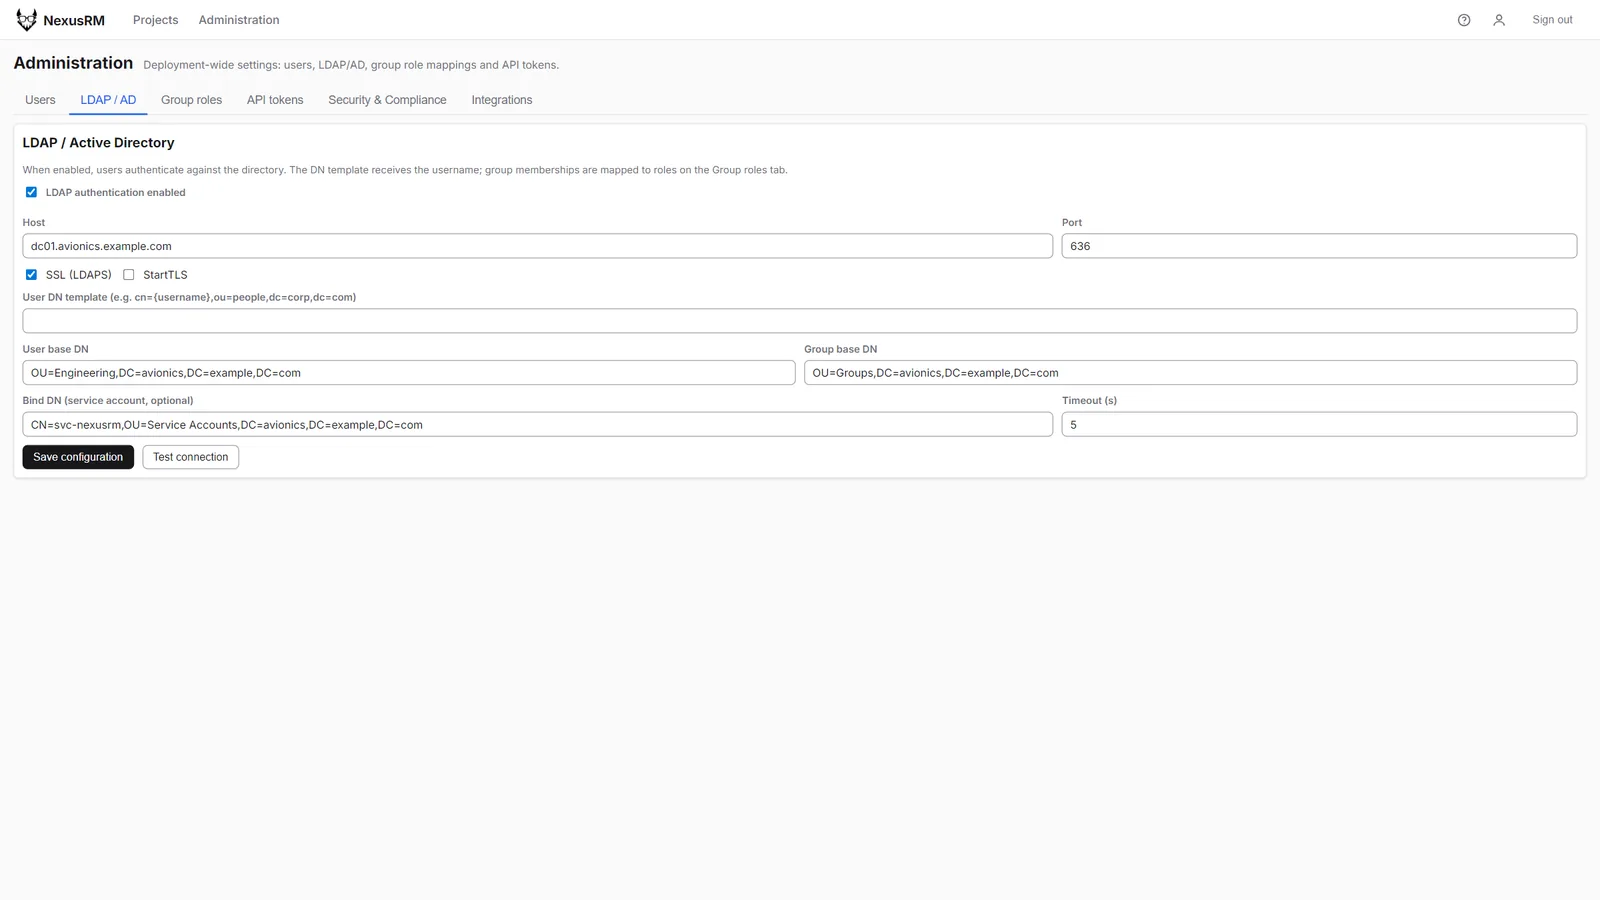The width and height of the screenshot is (1600, 900).
Task: Open the user profile icon
Action: (1499, 20)
